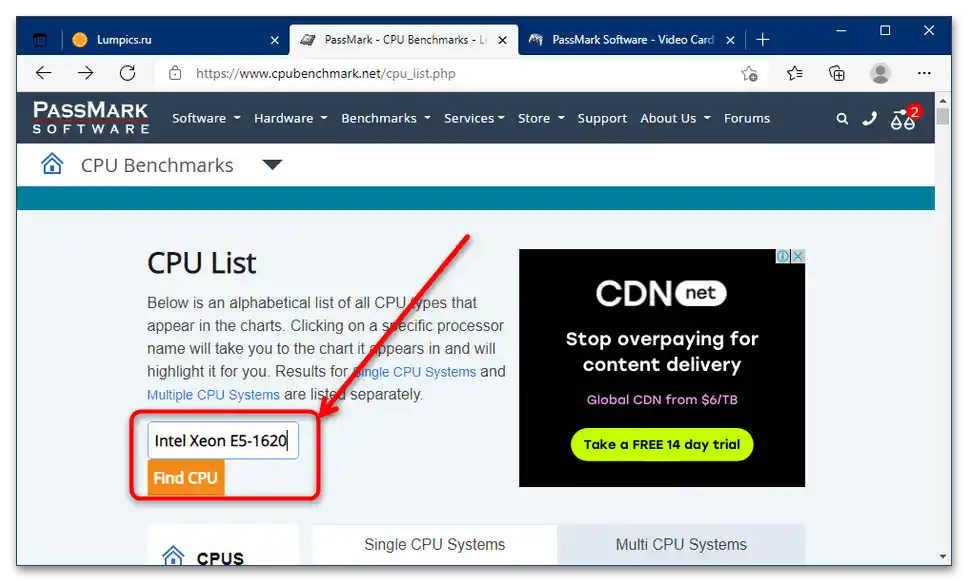Open the browser Settings and more menu

point(924,73)
